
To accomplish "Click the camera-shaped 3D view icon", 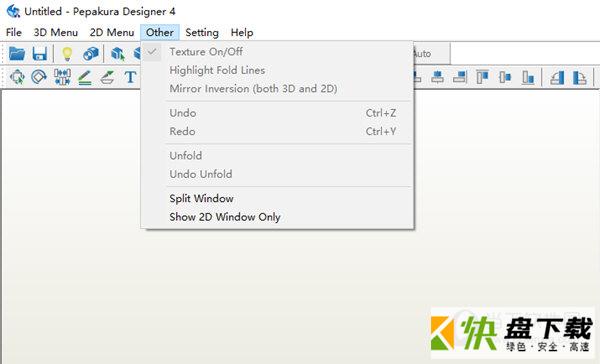I will [x=91, y=54].
